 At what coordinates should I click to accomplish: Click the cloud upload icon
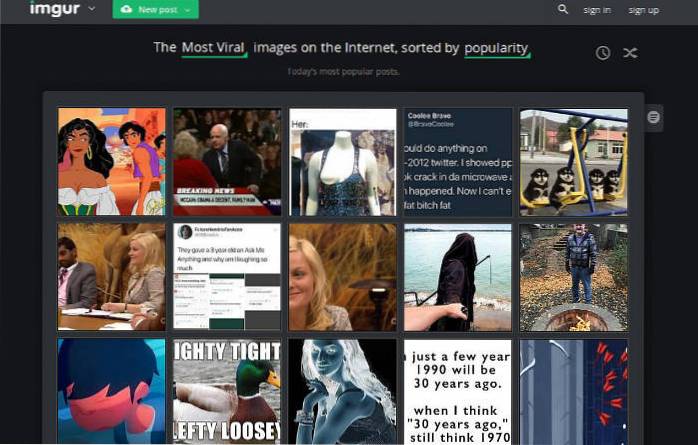[126, 9]
